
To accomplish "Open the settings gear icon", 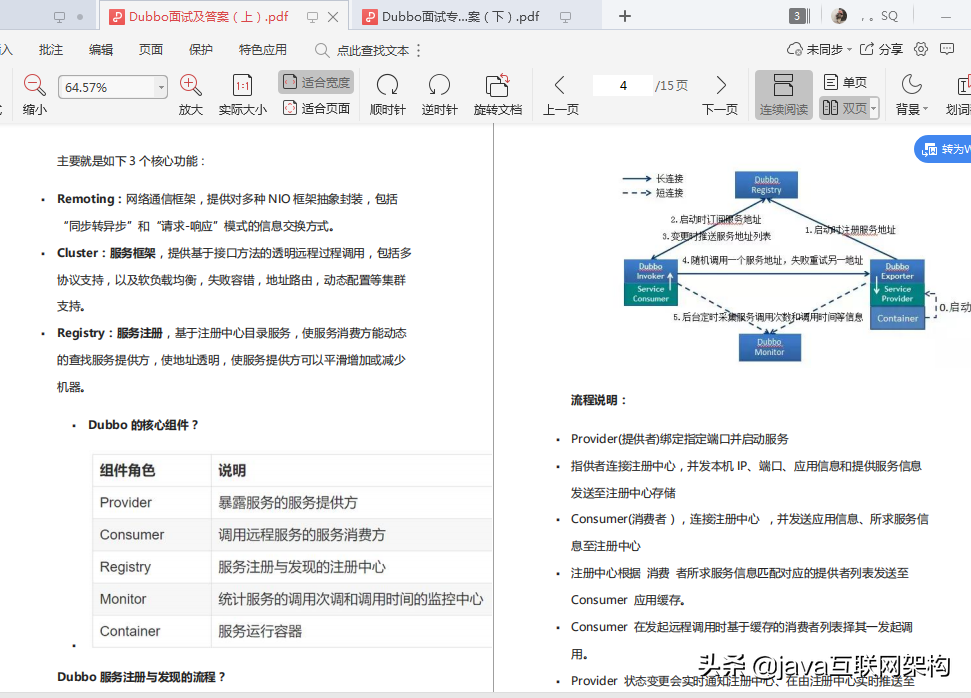I will click(921, 49).
